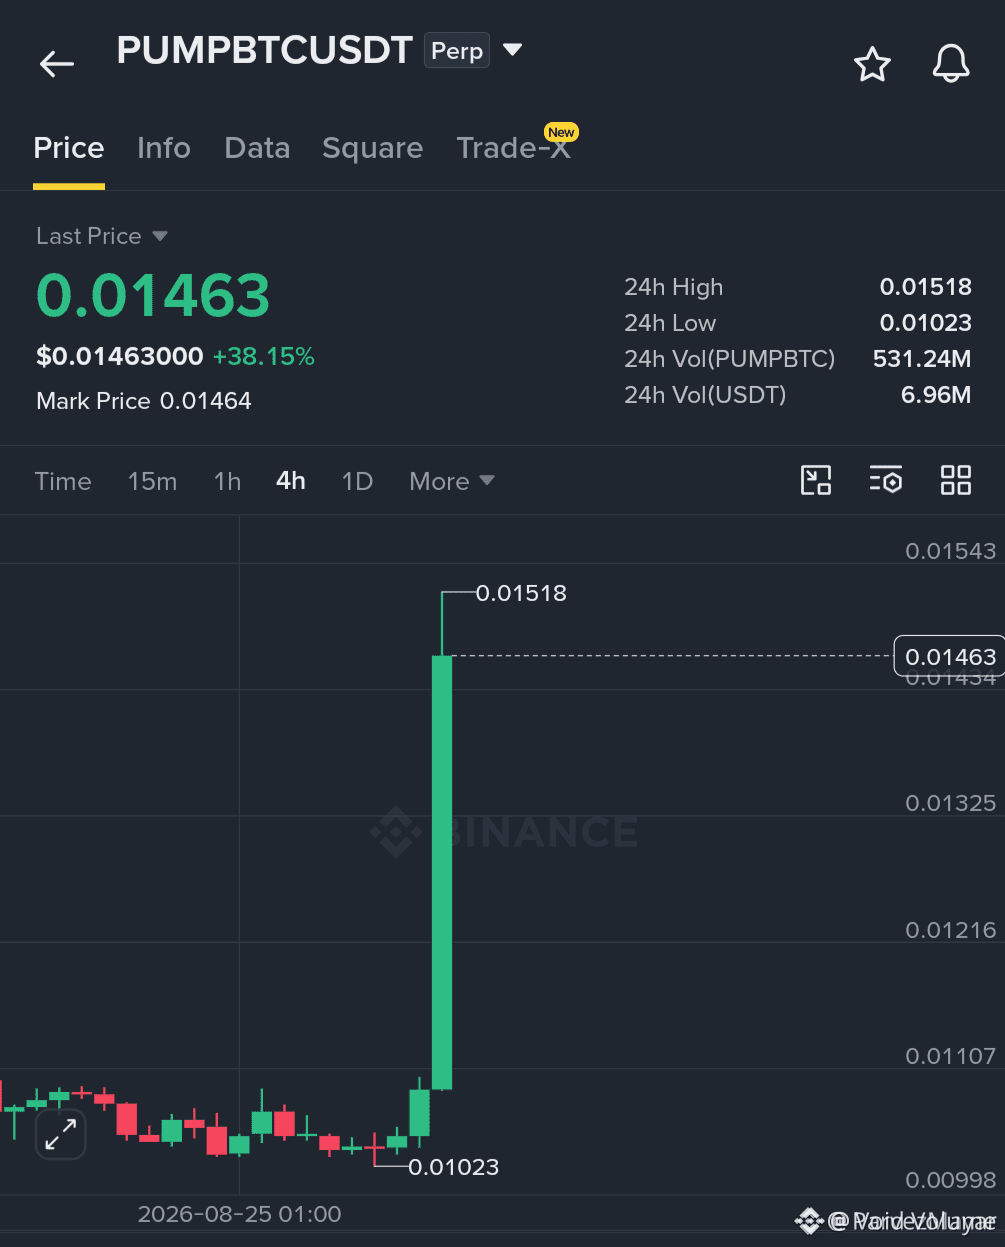Open chart indicator settings icon
Screen dimensions: 1005x1247
tap(886, 480)
